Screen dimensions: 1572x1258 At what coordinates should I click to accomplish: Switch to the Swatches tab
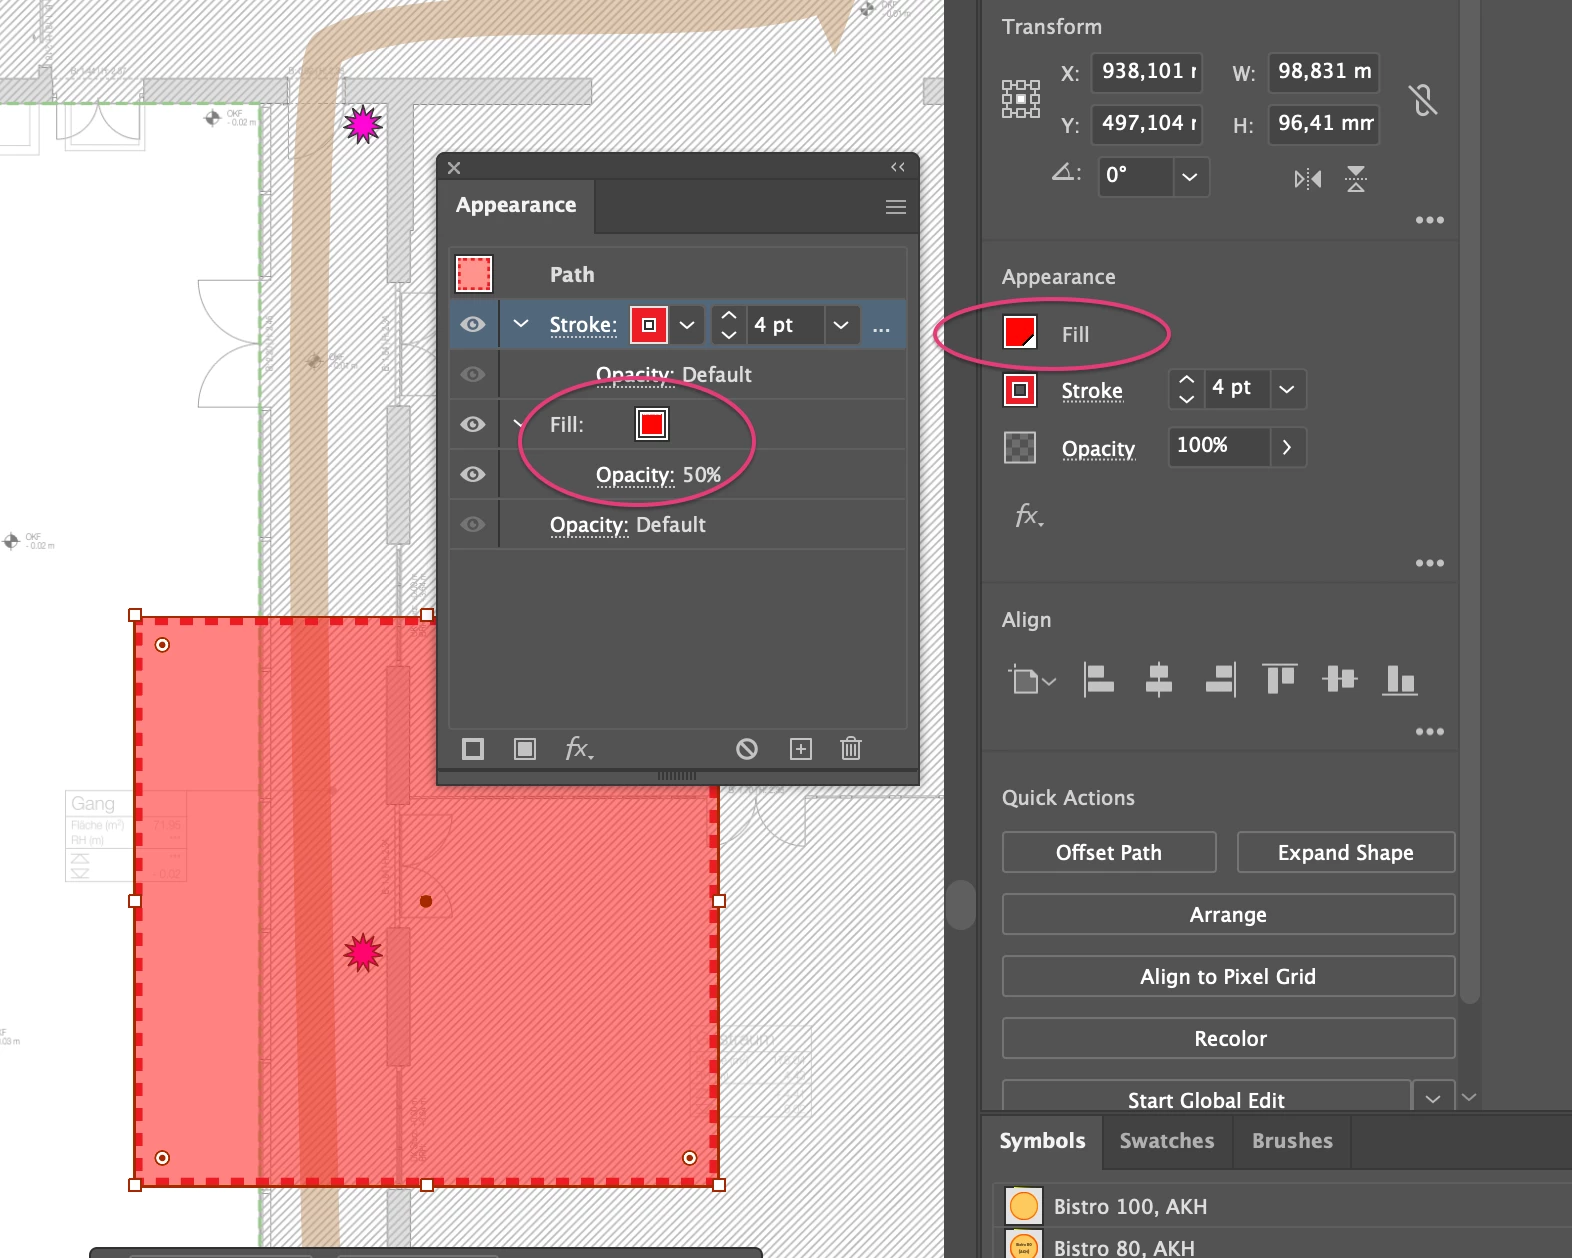[1167, 1141]
